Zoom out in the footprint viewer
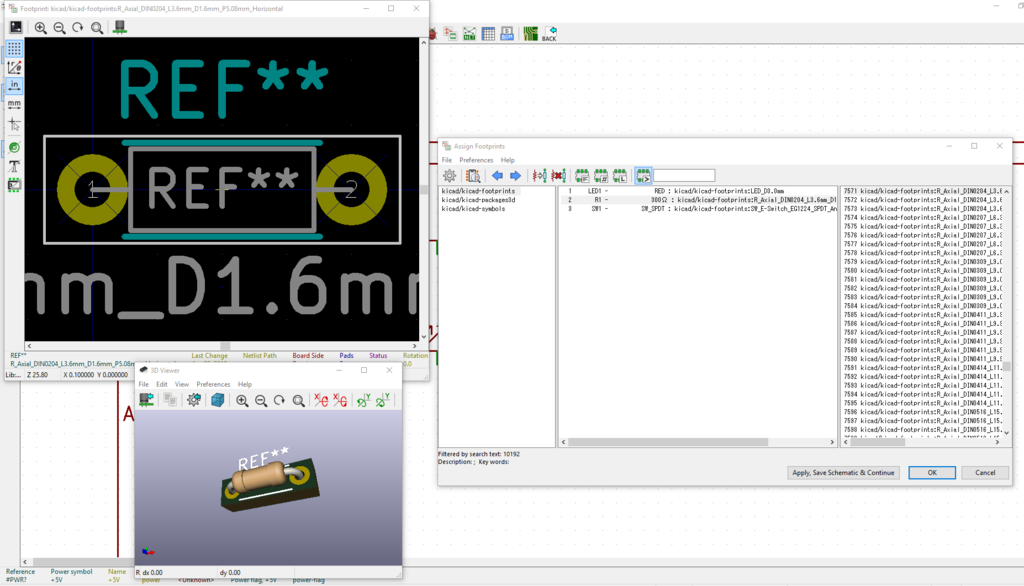Image resolution: width=1024 pixels, height=586 pixels. pyautogui.click(x=59, y=27)
